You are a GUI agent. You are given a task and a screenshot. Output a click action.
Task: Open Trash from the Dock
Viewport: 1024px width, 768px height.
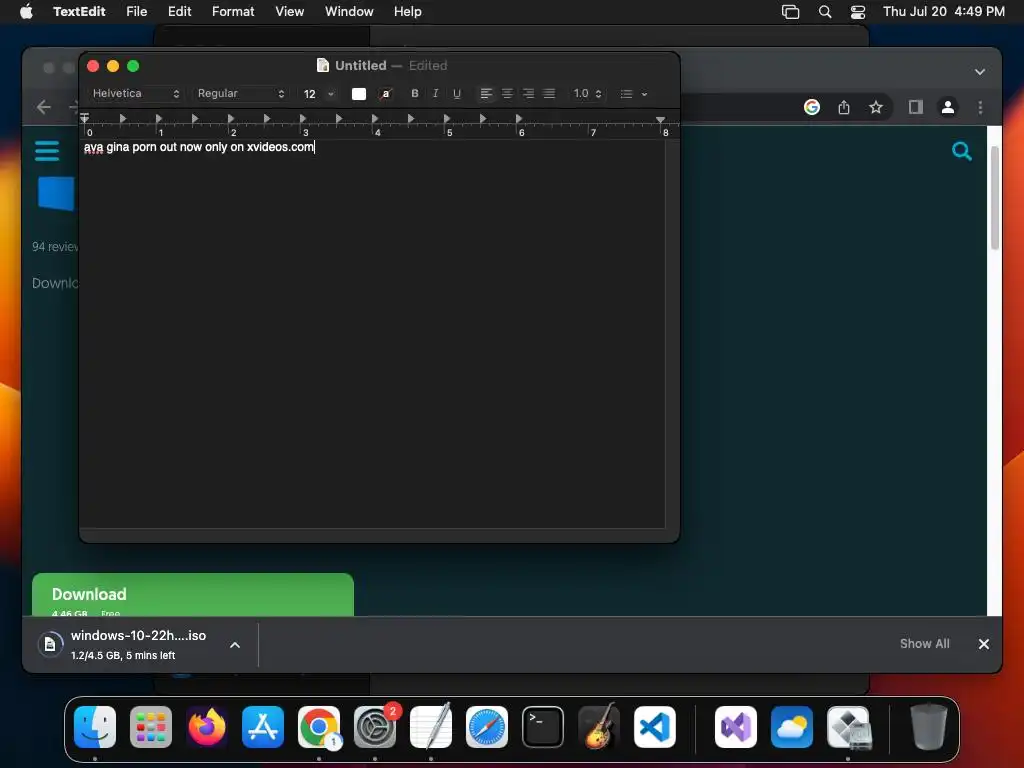[929, 727]
